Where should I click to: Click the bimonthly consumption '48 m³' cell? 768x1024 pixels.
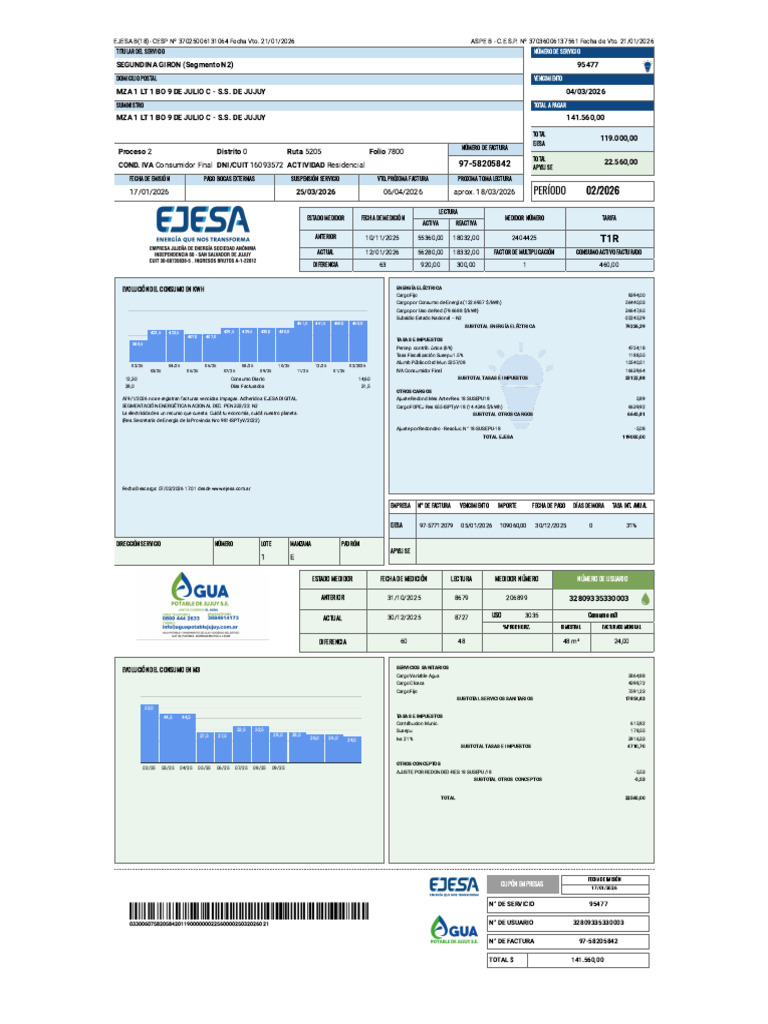(x=571, y=642)
